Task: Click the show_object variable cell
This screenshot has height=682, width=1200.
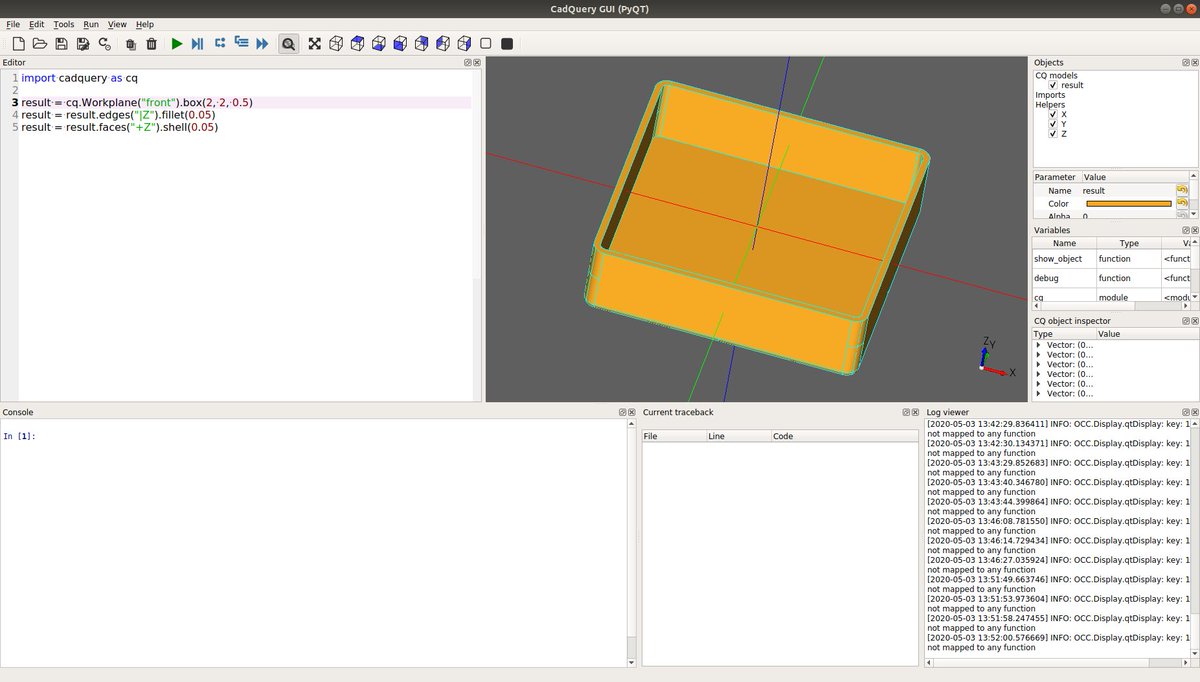Action: (x=1065, y=258)
